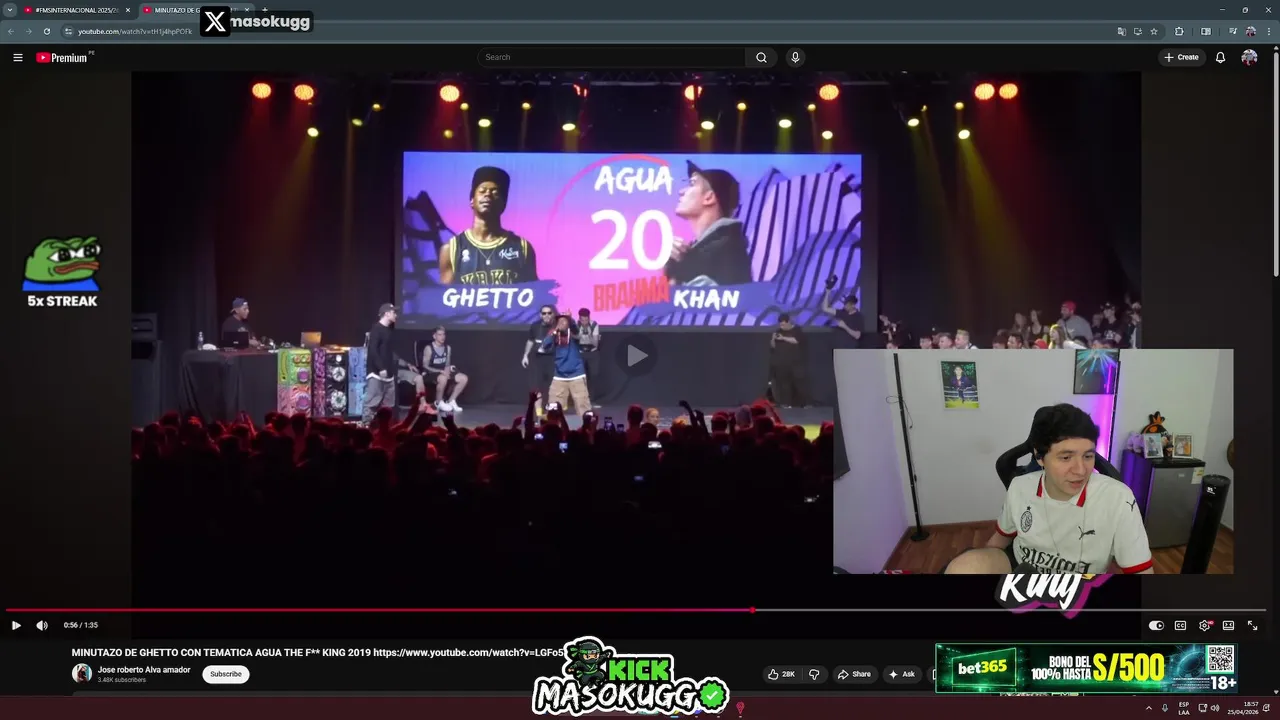Open taskbar clock showing 18:57

coord(1243,708)
